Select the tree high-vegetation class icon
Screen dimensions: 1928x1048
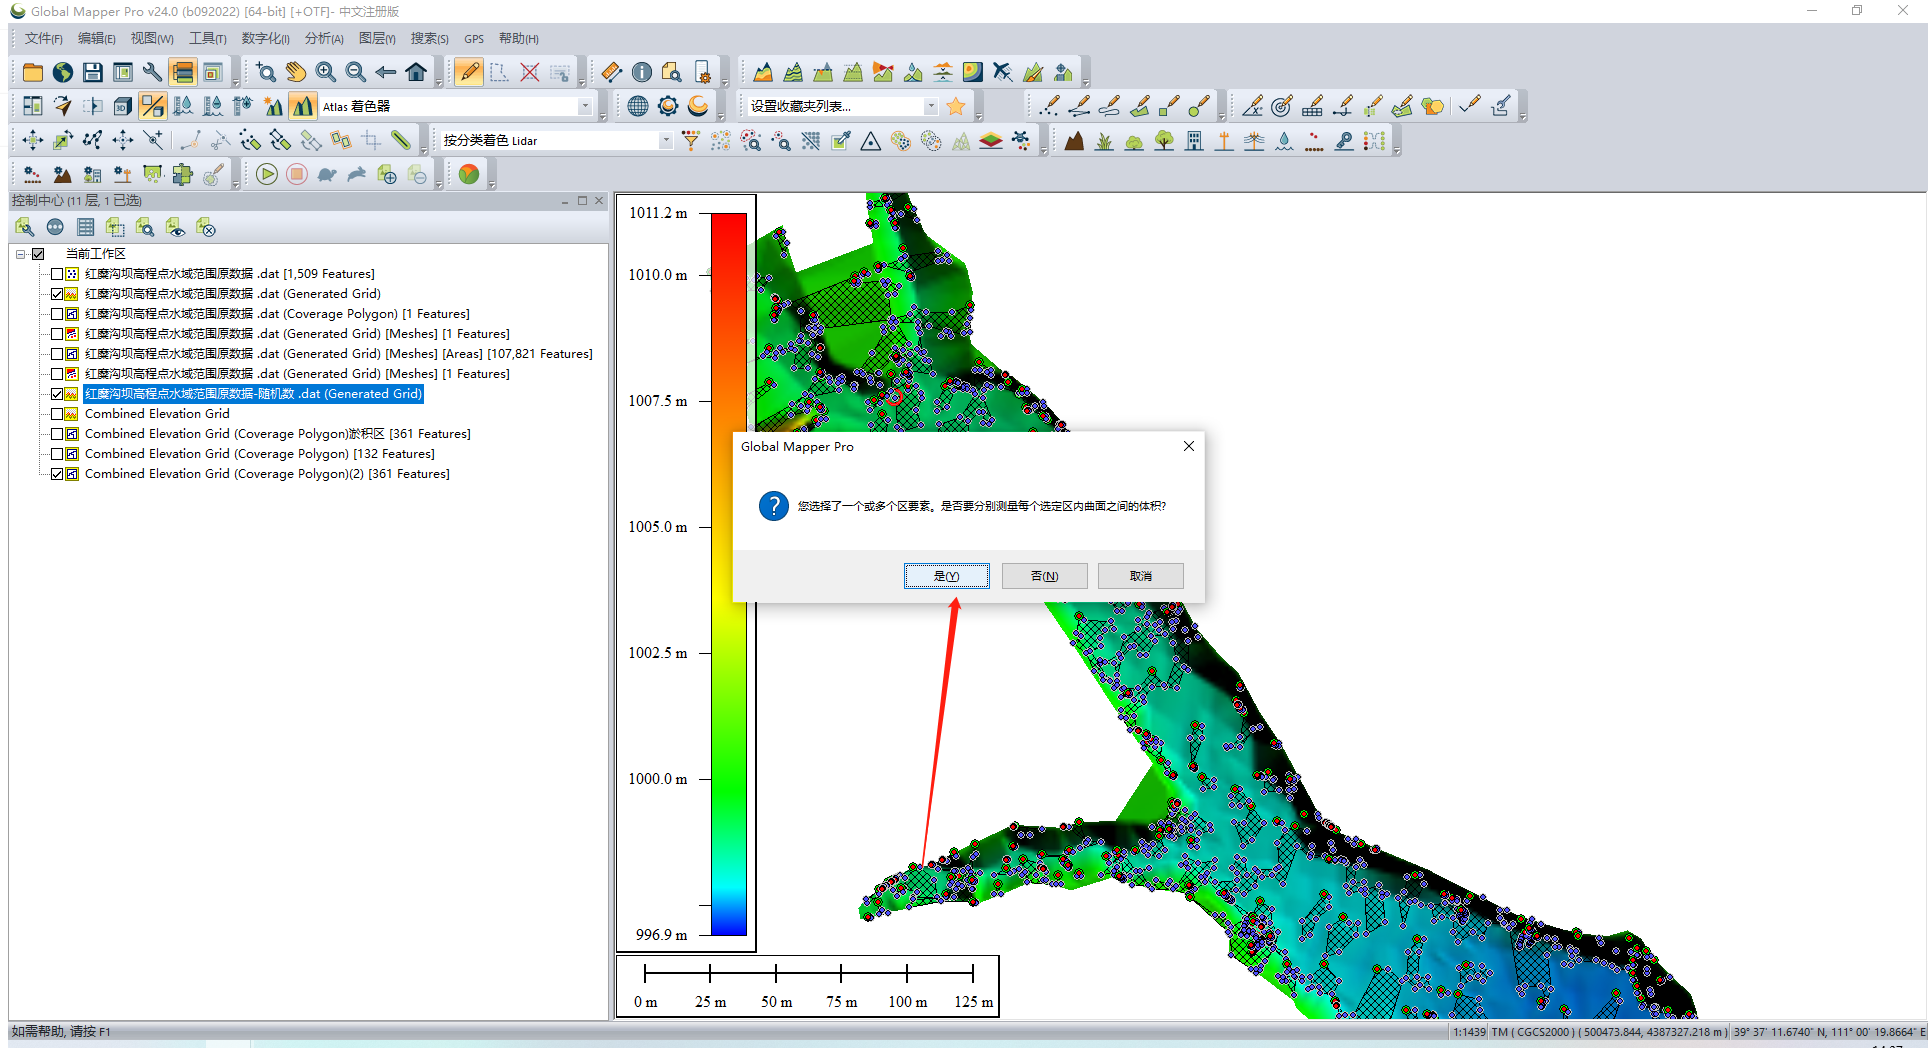click(1164, 141)
